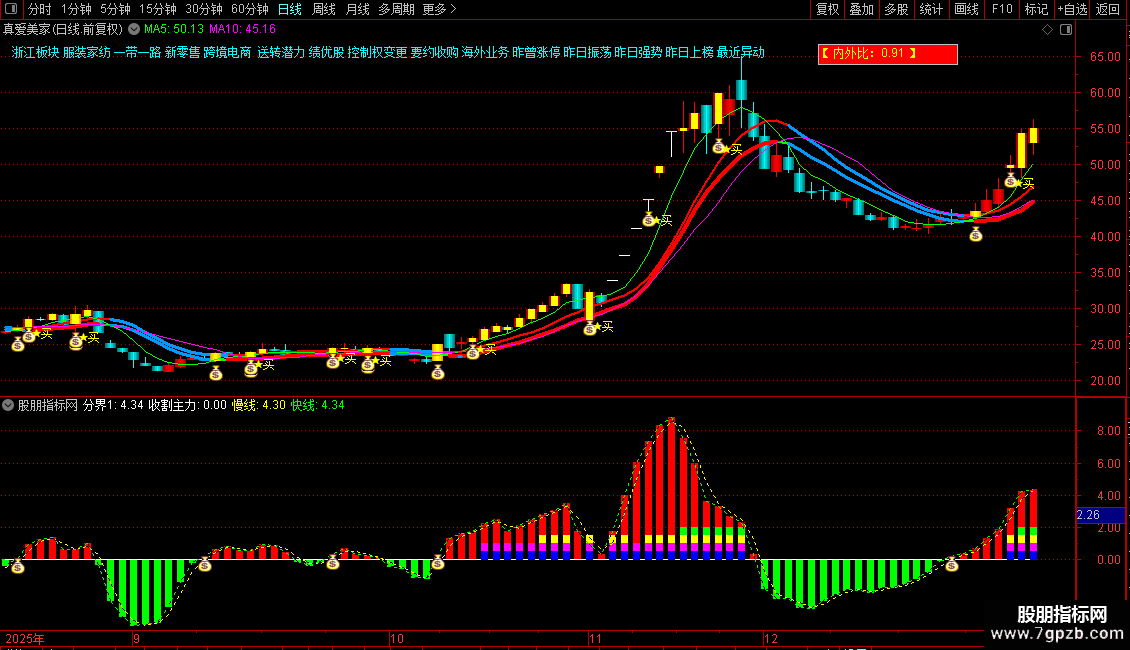This screenshot has width=1130, height=650.
Task: Click the most recent 买 buy signal icon
Action: pos(1028,183)
